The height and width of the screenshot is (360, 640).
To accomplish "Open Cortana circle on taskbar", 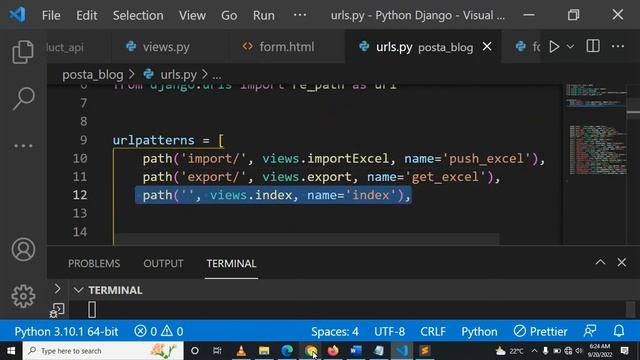I will coord(195,351).
